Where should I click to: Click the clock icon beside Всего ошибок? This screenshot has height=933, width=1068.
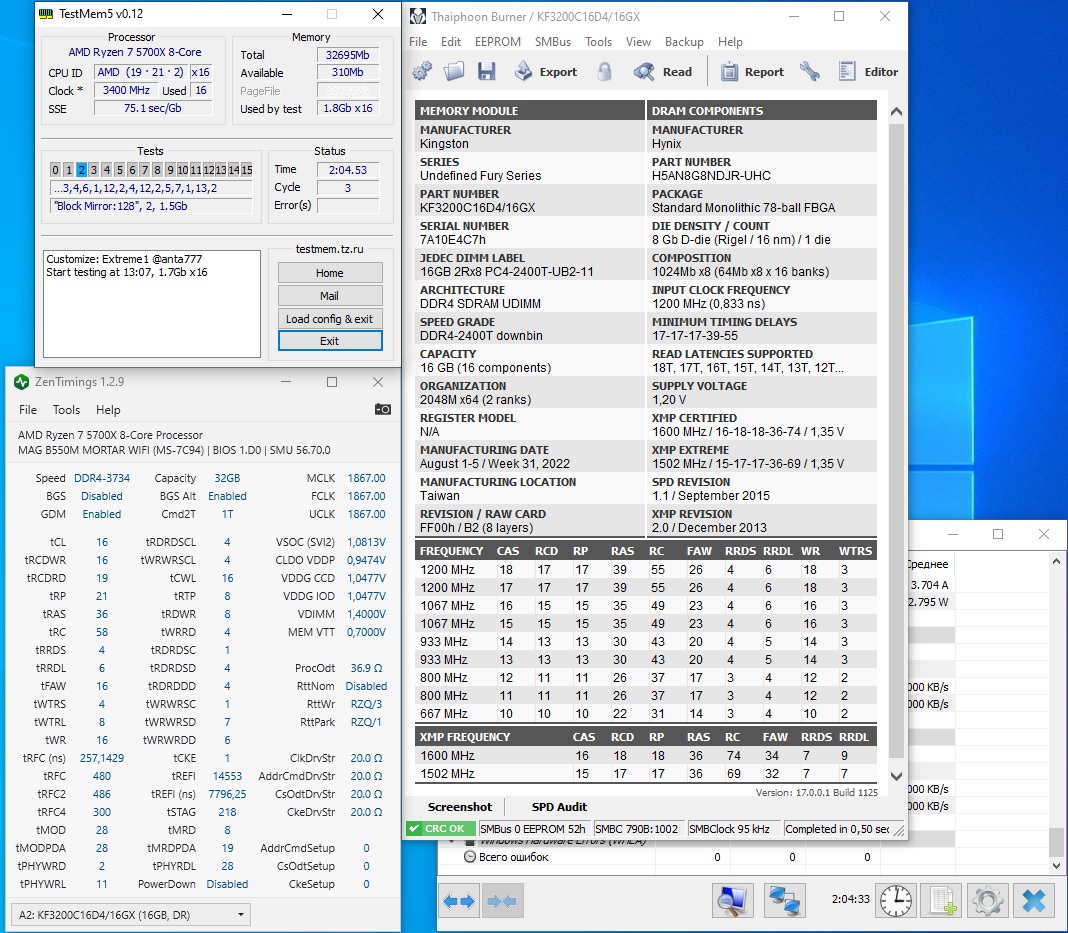pyautogui.click(x=469, y=857)
